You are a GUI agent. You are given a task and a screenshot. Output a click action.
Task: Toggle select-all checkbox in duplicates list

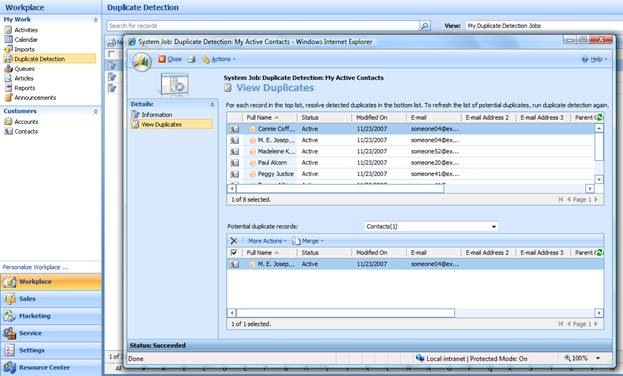(x=234, y=252)
